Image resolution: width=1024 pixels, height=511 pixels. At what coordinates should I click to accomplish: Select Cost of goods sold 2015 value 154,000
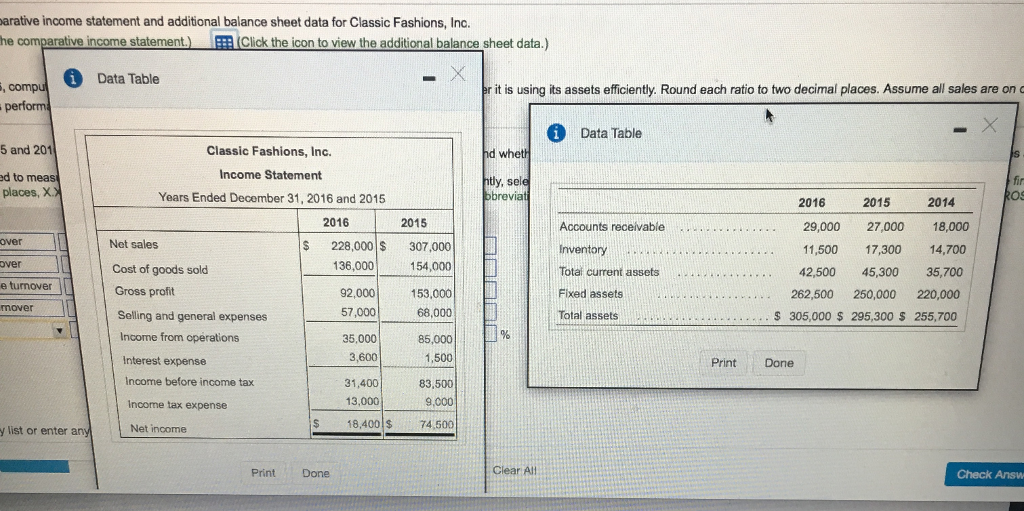click(x=430, y=266)
